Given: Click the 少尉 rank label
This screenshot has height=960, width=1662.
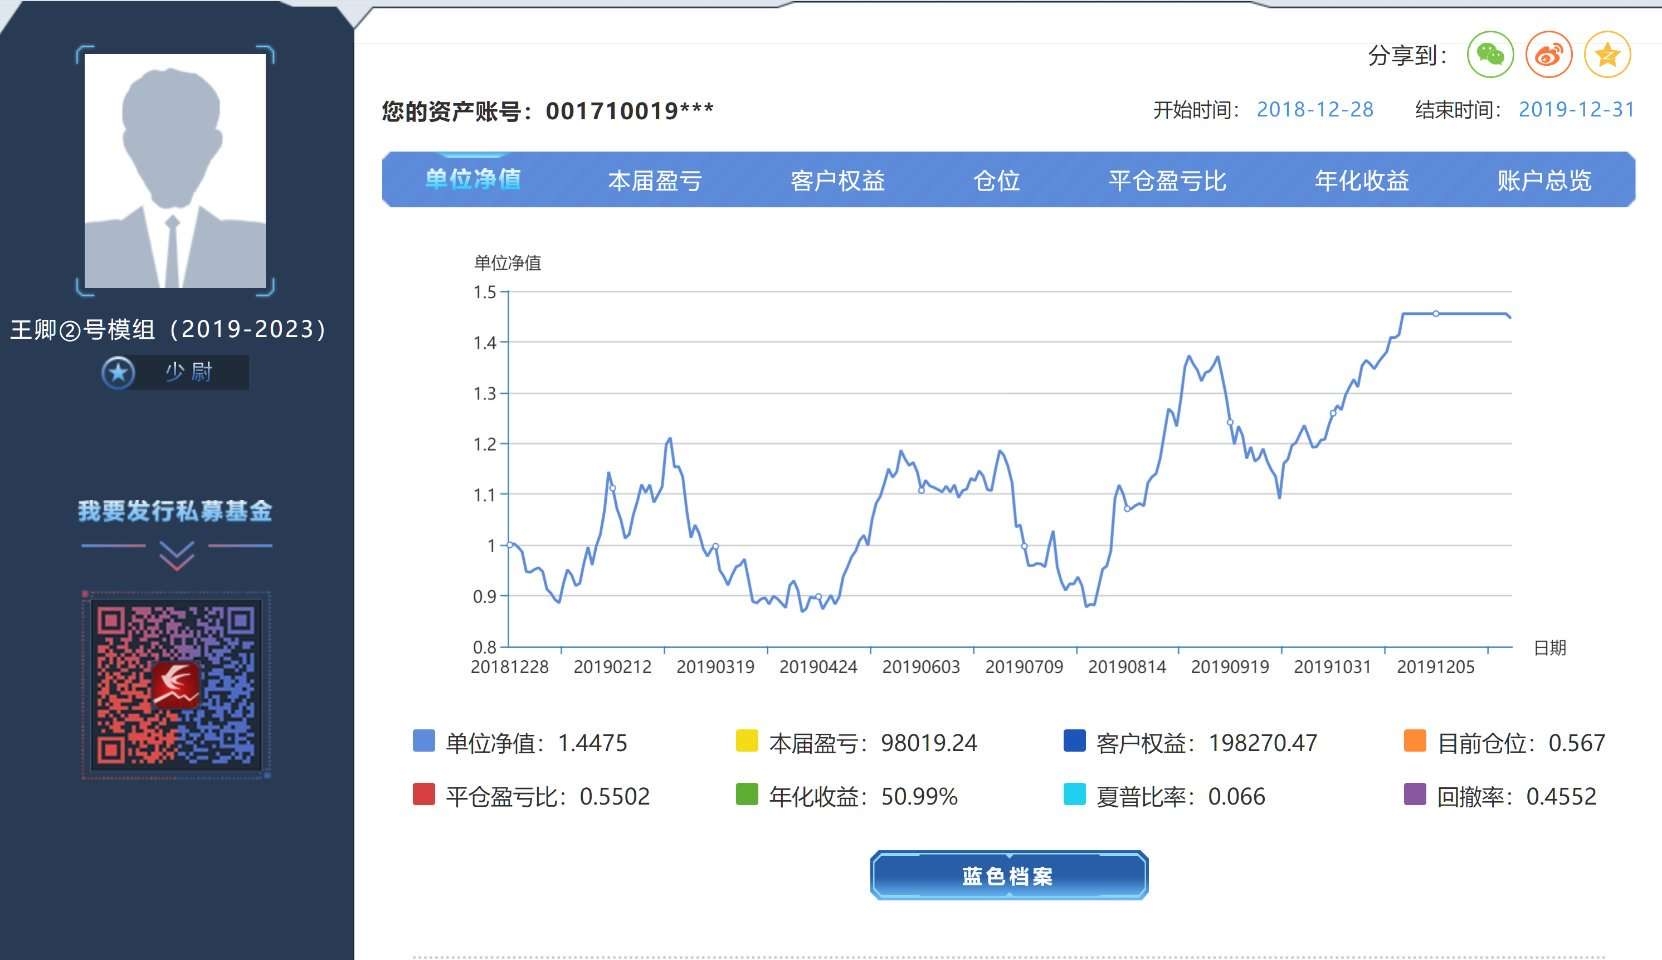Looking at the screenshot, I should (x=189, y=373).
